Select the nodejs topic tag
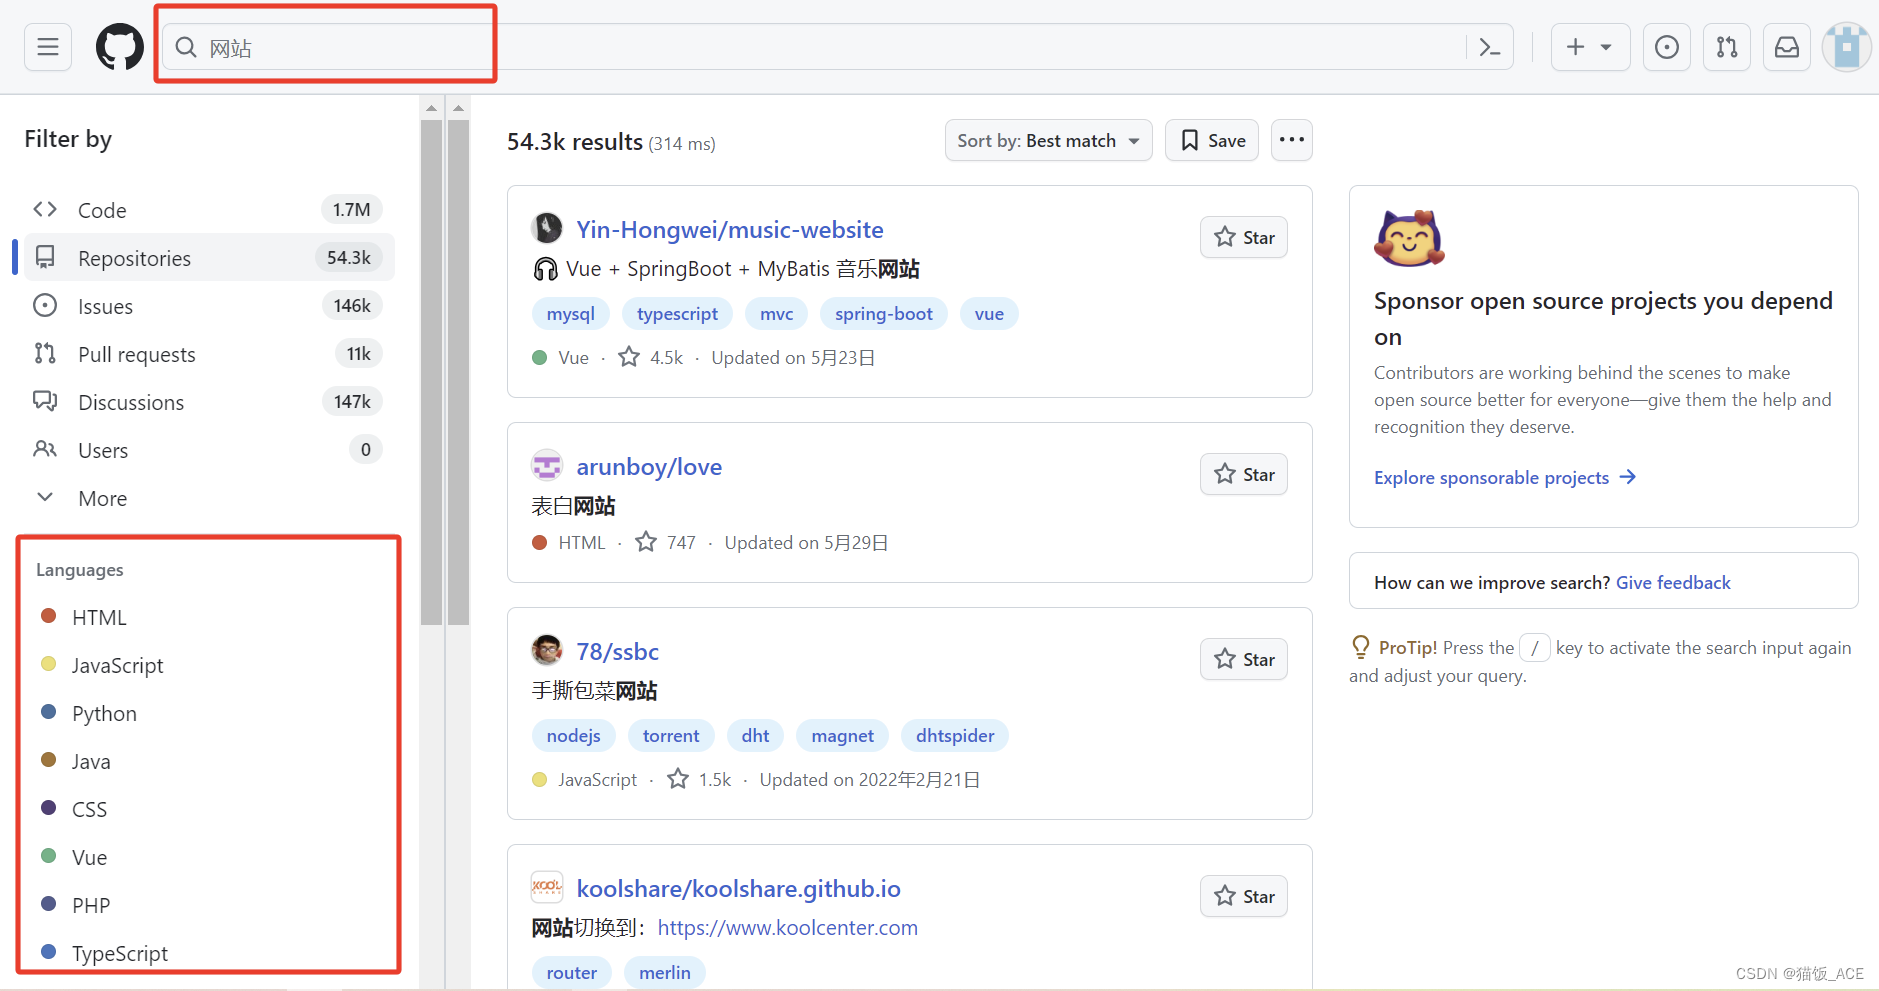Viewport: 1879px width, 991px height. (x=573, y=735)
